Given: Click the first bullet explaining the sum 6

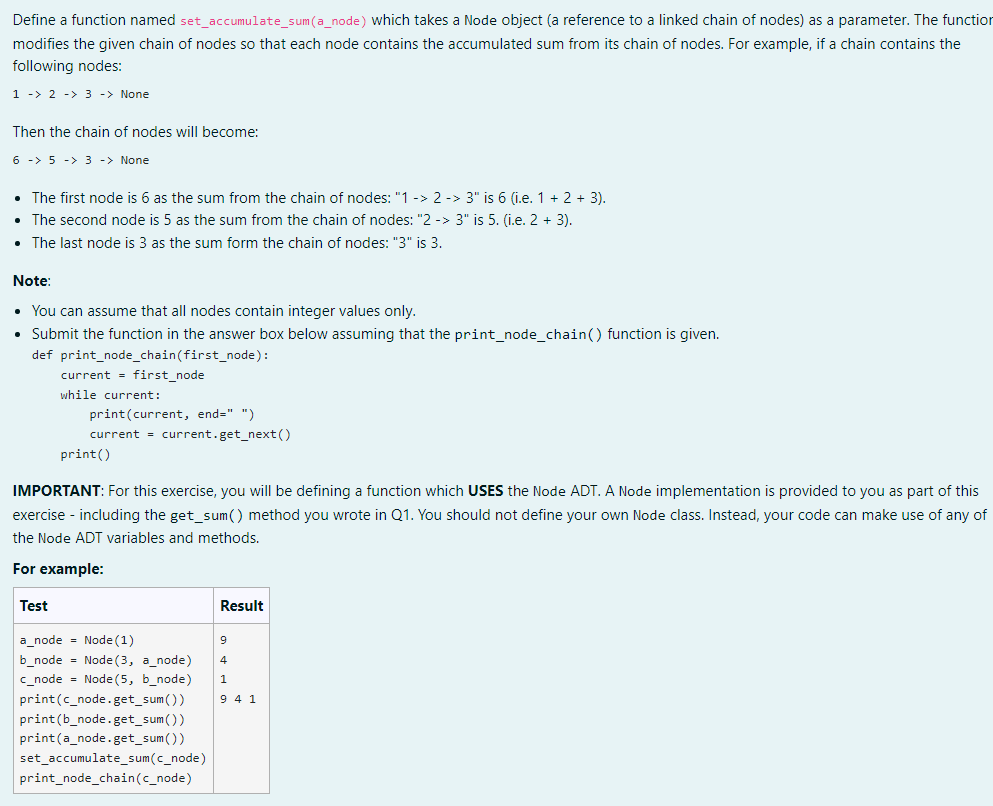Looking at the screenshot, I should click(319, 197).
